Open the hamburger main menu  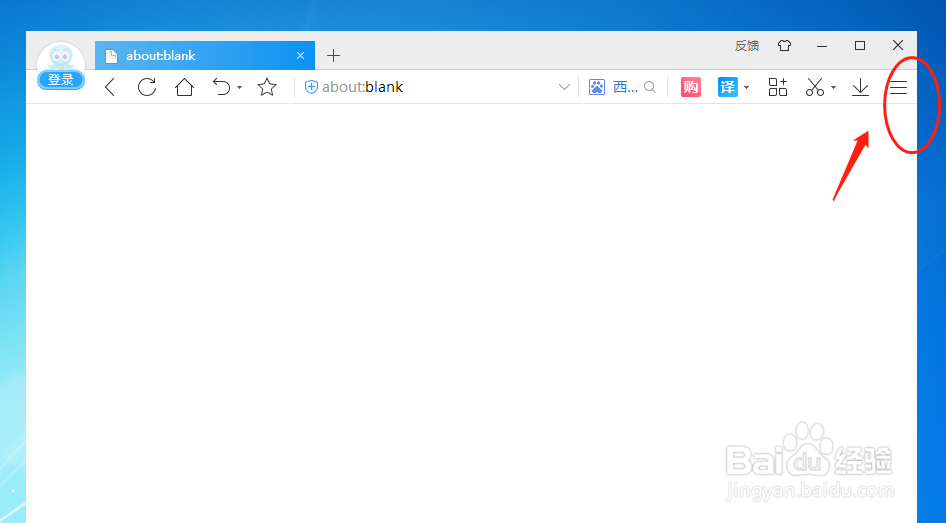pos(898,87)
